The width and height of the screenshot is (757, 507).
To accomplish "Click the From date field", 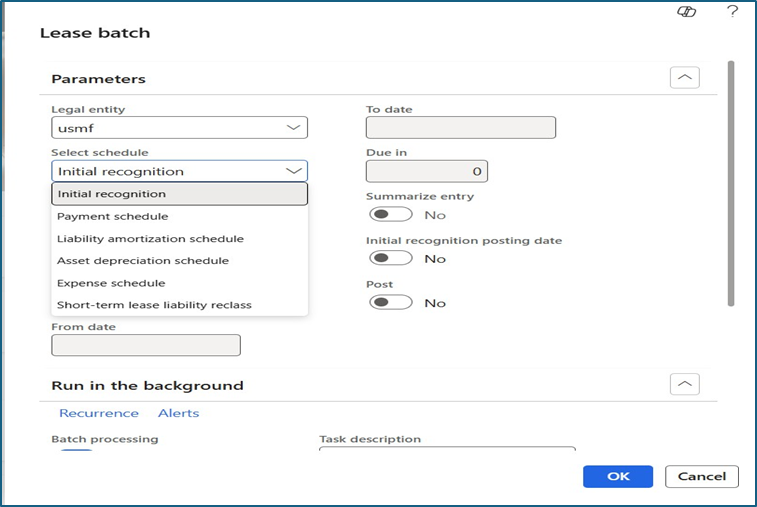I will point(146,345).
